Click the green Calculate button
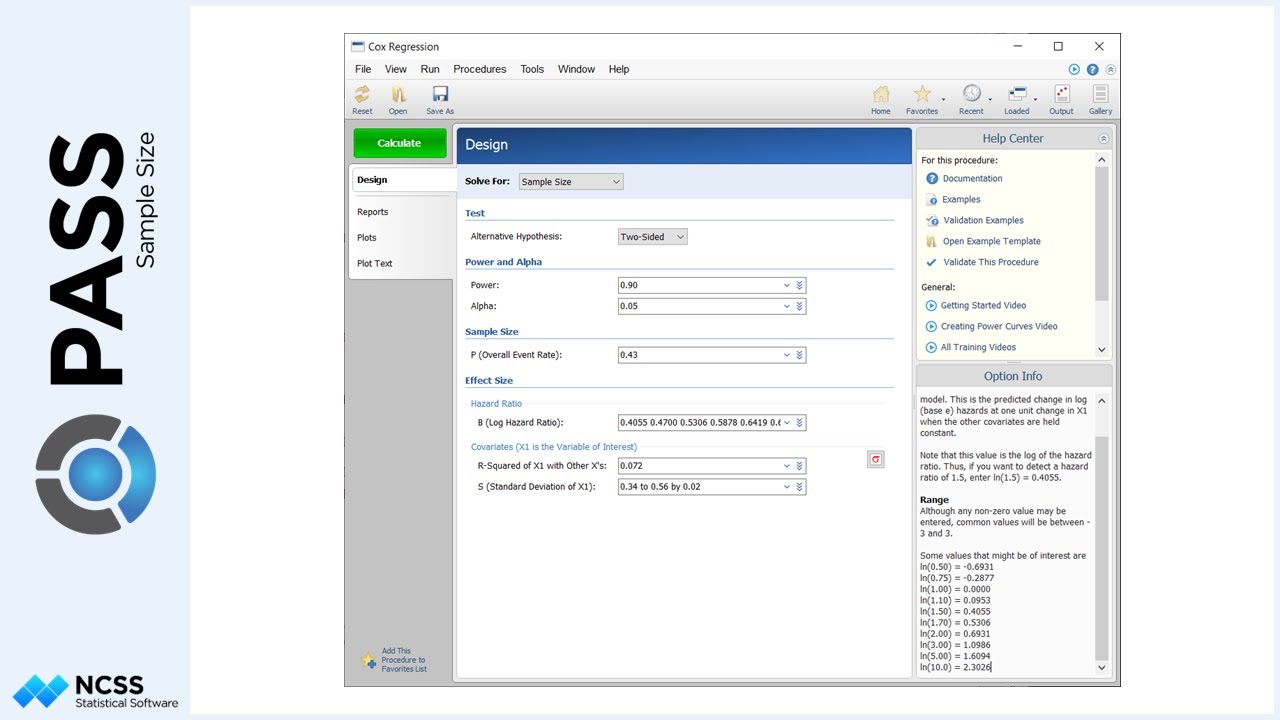The width and height of the screenshot is (1280, 720). click(x=399, y=143)
